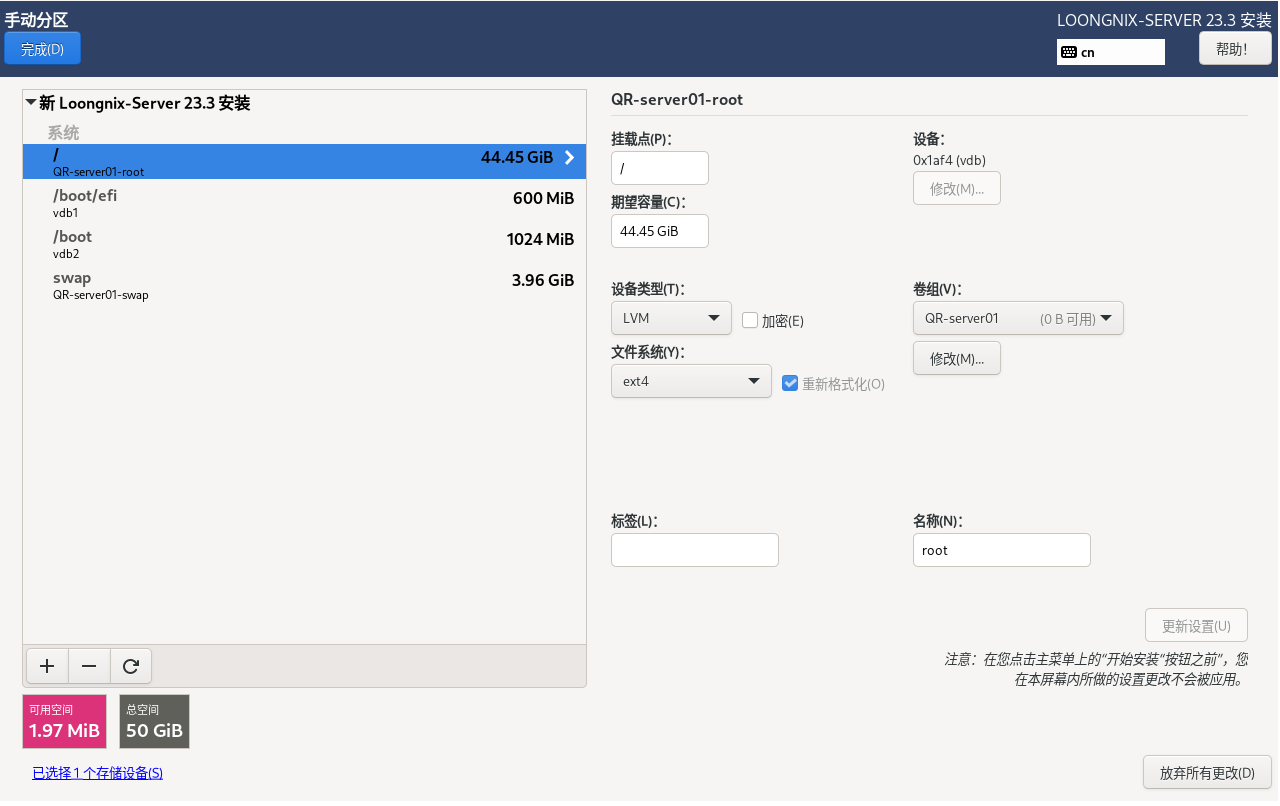Screen dimensions: 1280x806
Task: Click the add mount point plus icon
Action: coord(47,666)
